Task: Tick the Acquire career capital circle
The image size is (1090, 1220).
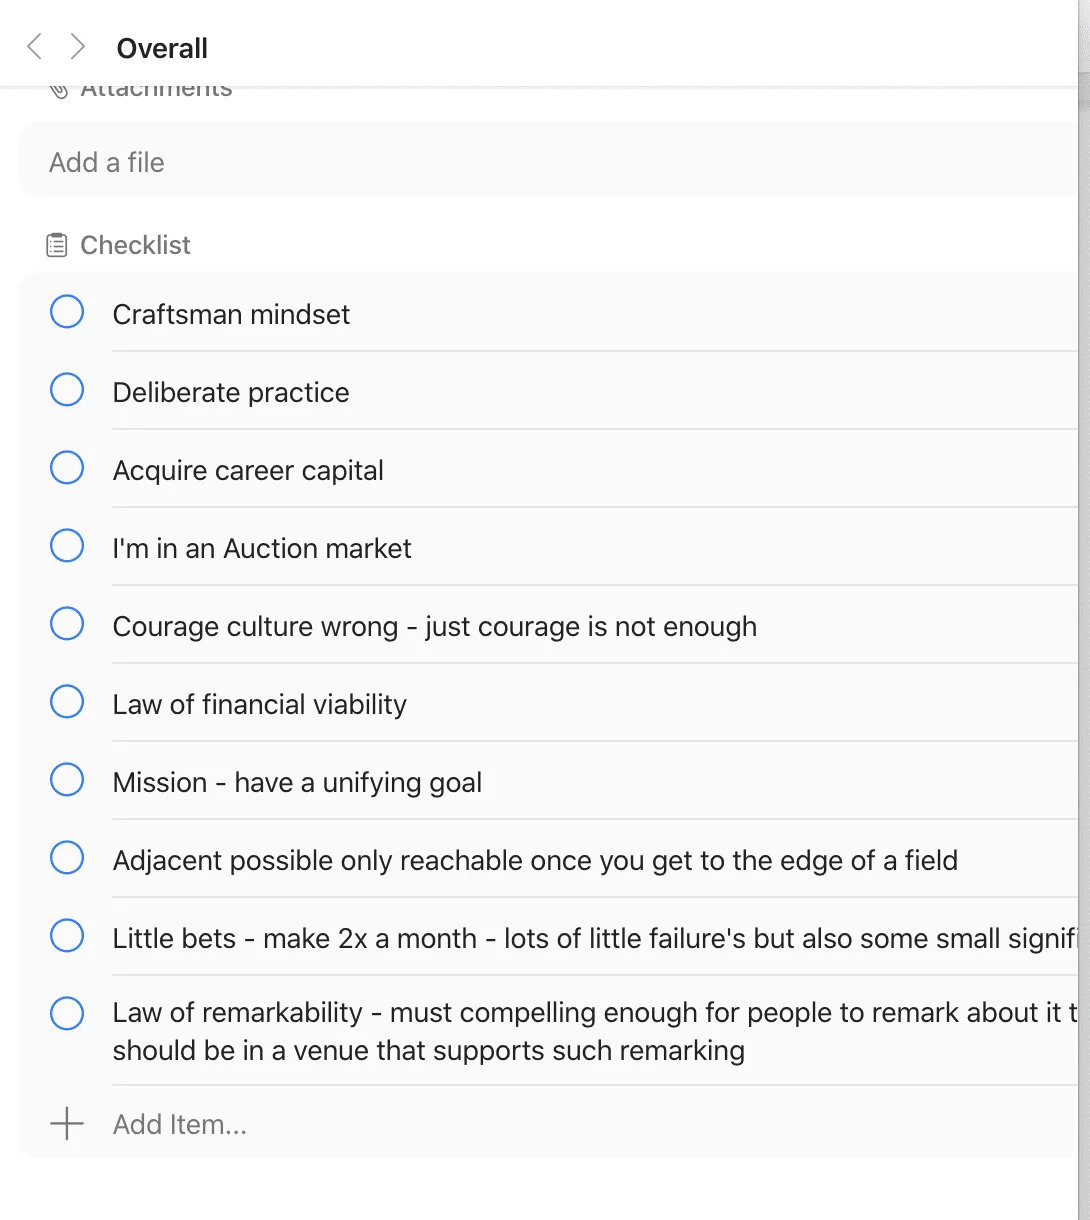Action: (67, 468)
